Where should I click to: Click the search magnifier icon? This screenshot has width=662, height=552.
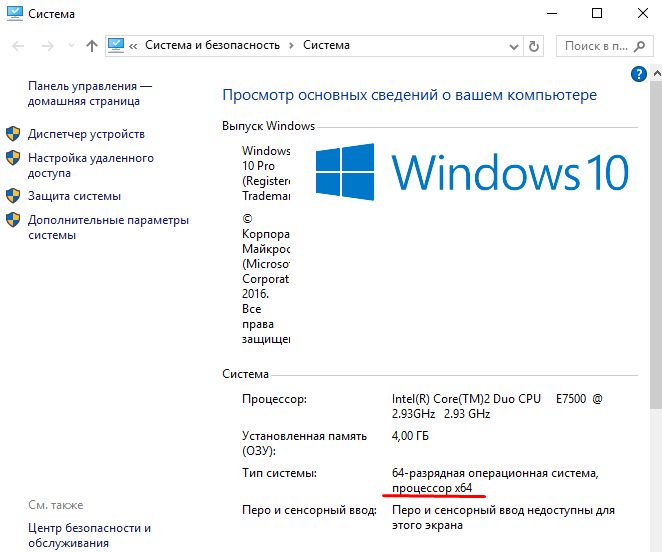point(640,46)
